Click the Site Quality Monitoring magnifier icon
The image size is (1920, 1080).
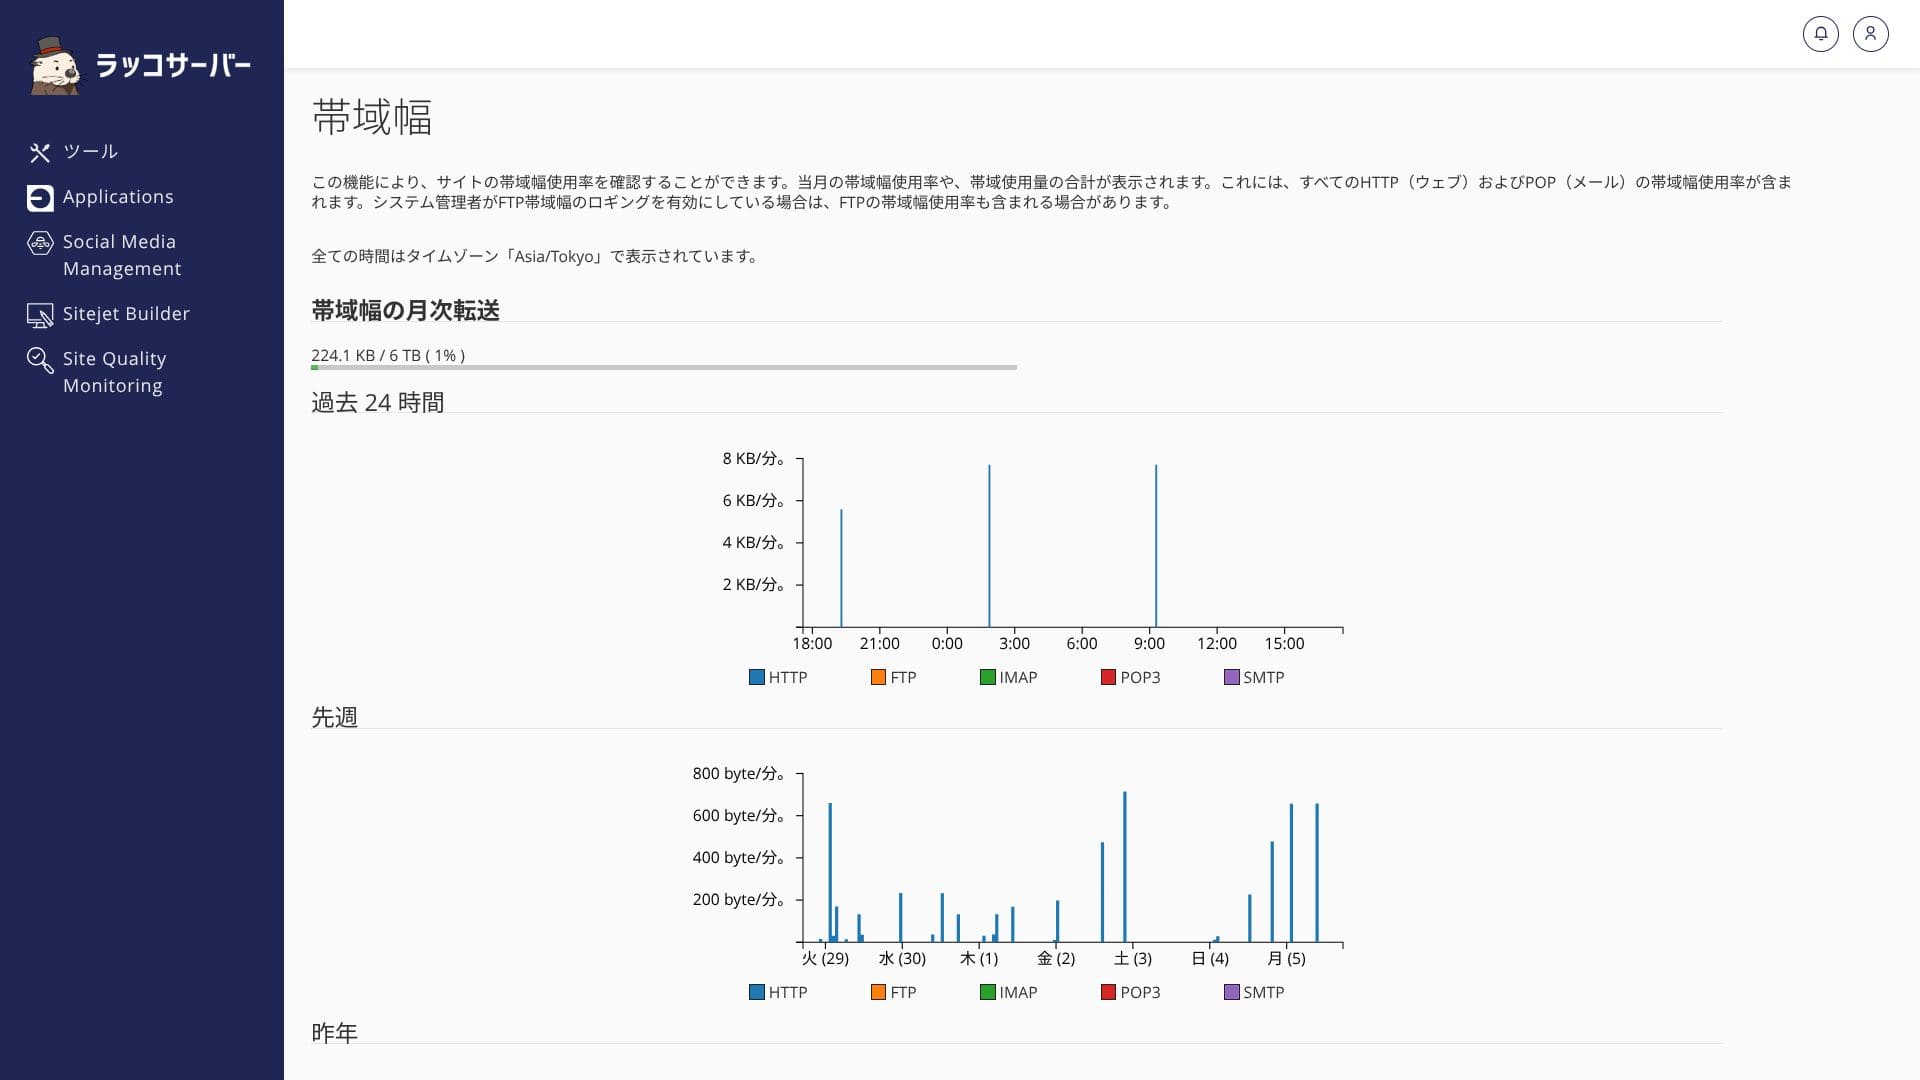click(x=40, y=360)
